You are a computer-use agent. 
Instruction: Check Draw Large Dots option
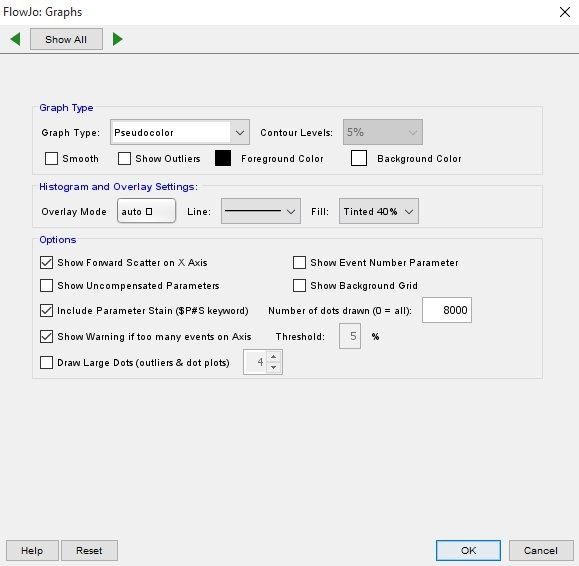[x=46, y=362]
